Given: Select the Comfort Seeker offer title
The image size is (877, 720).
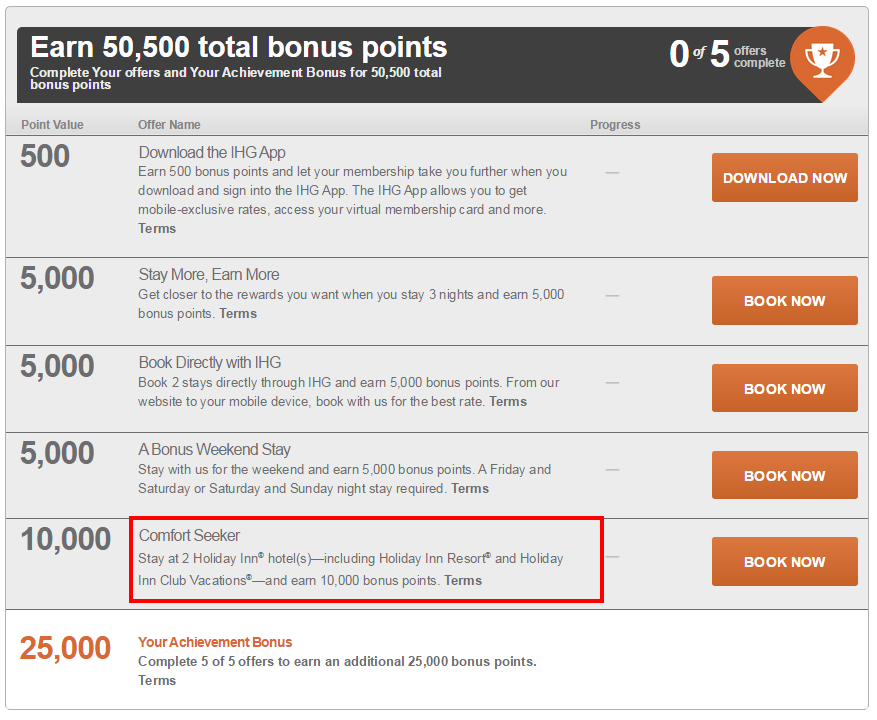Looking at the screenshot, I should pos(189,535).
